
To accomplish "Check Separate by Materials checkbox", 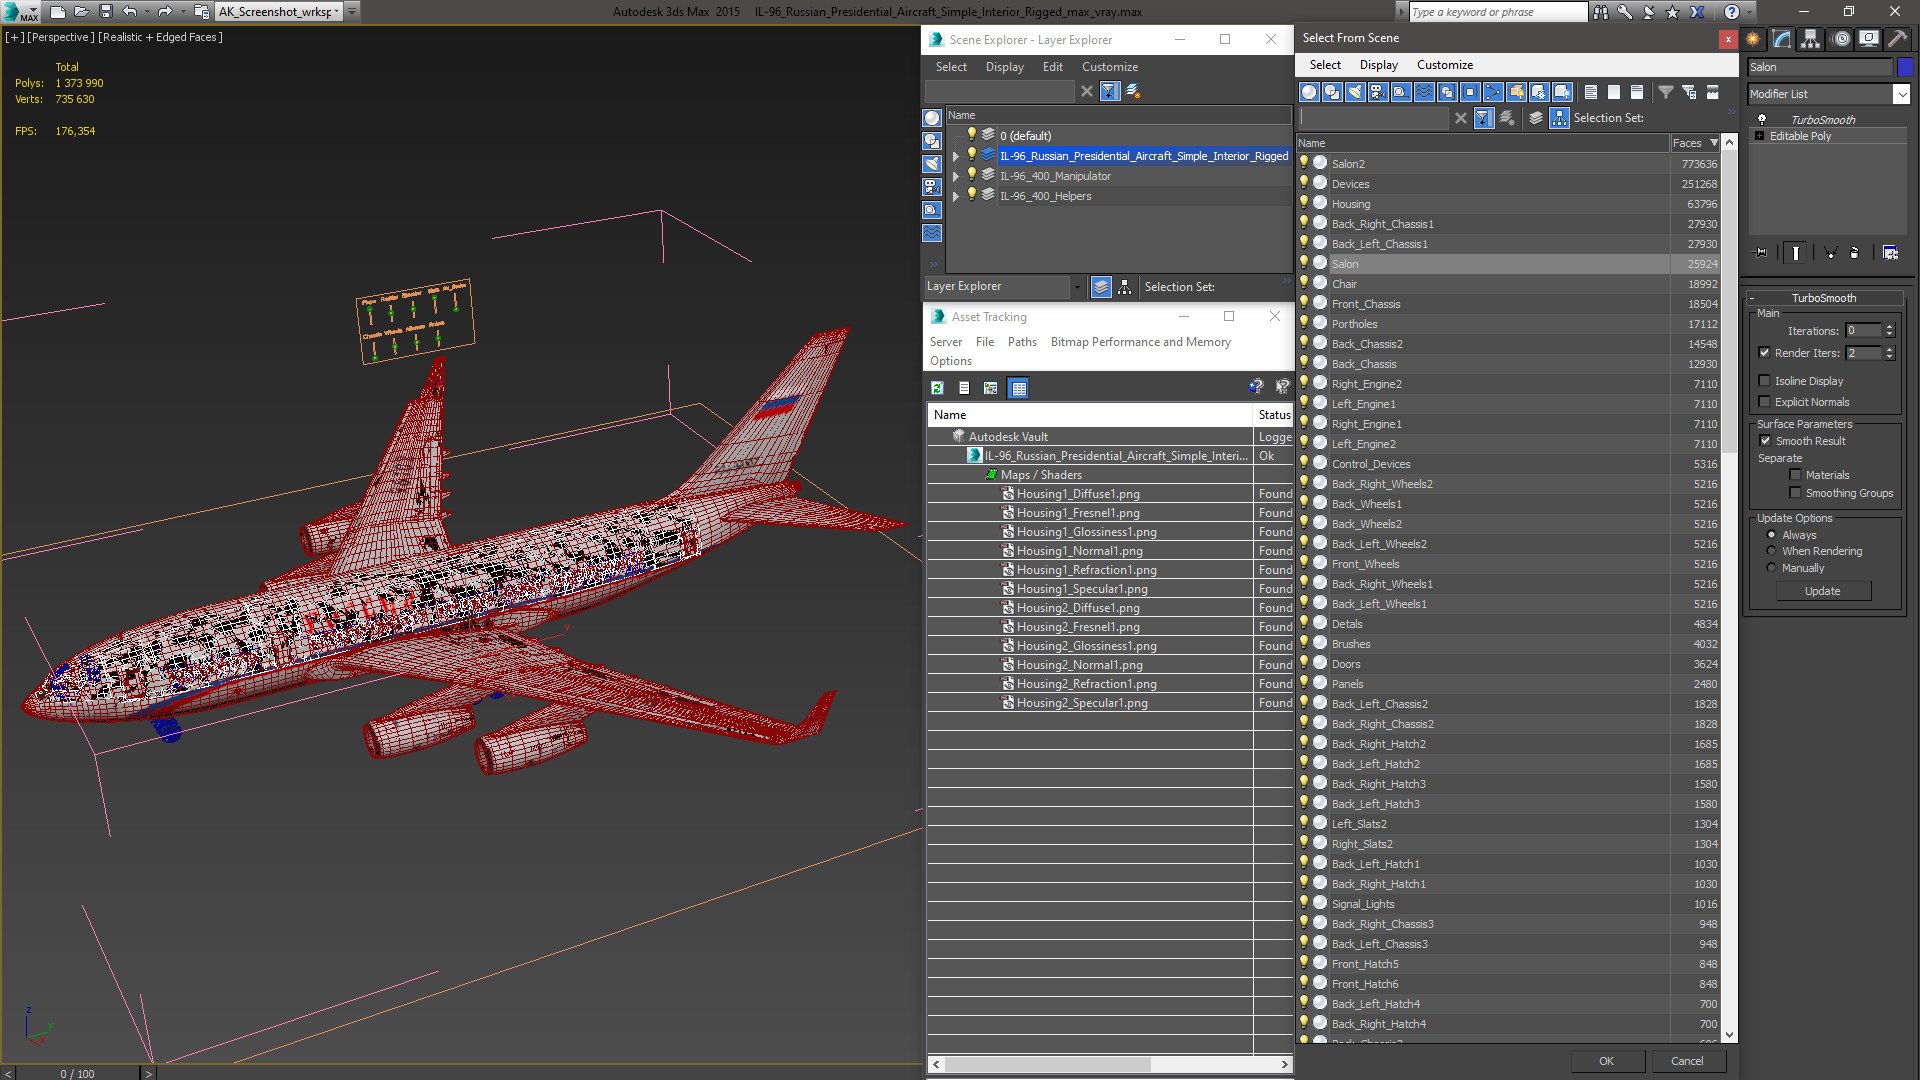I will click(x=1795, y=475).
